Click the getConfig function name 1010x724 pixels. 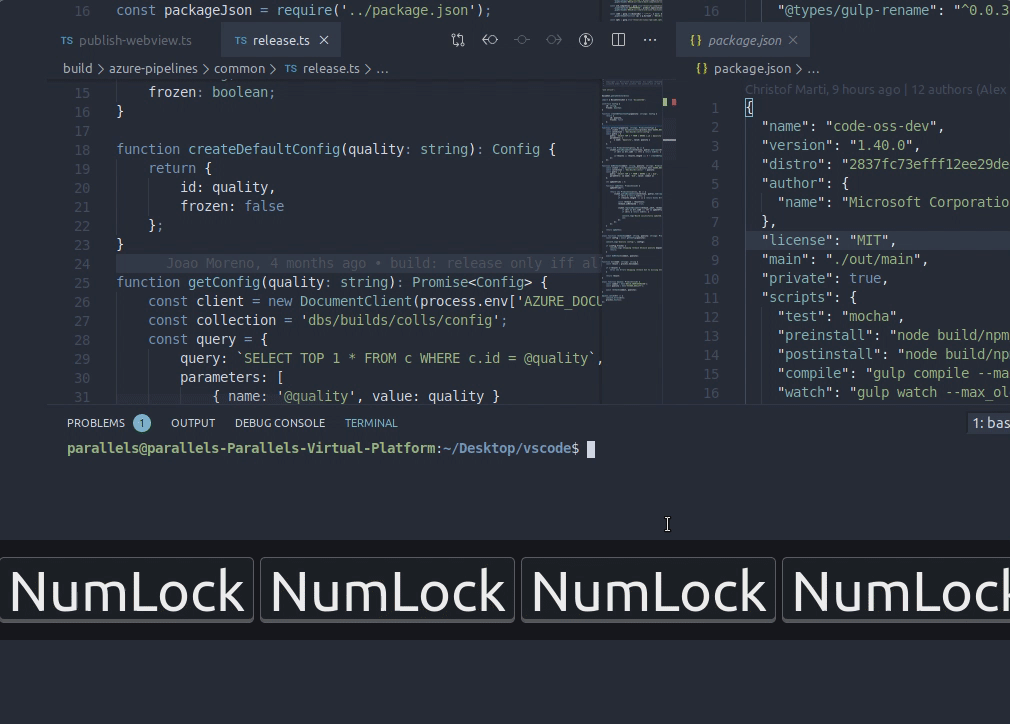[224, 282]
